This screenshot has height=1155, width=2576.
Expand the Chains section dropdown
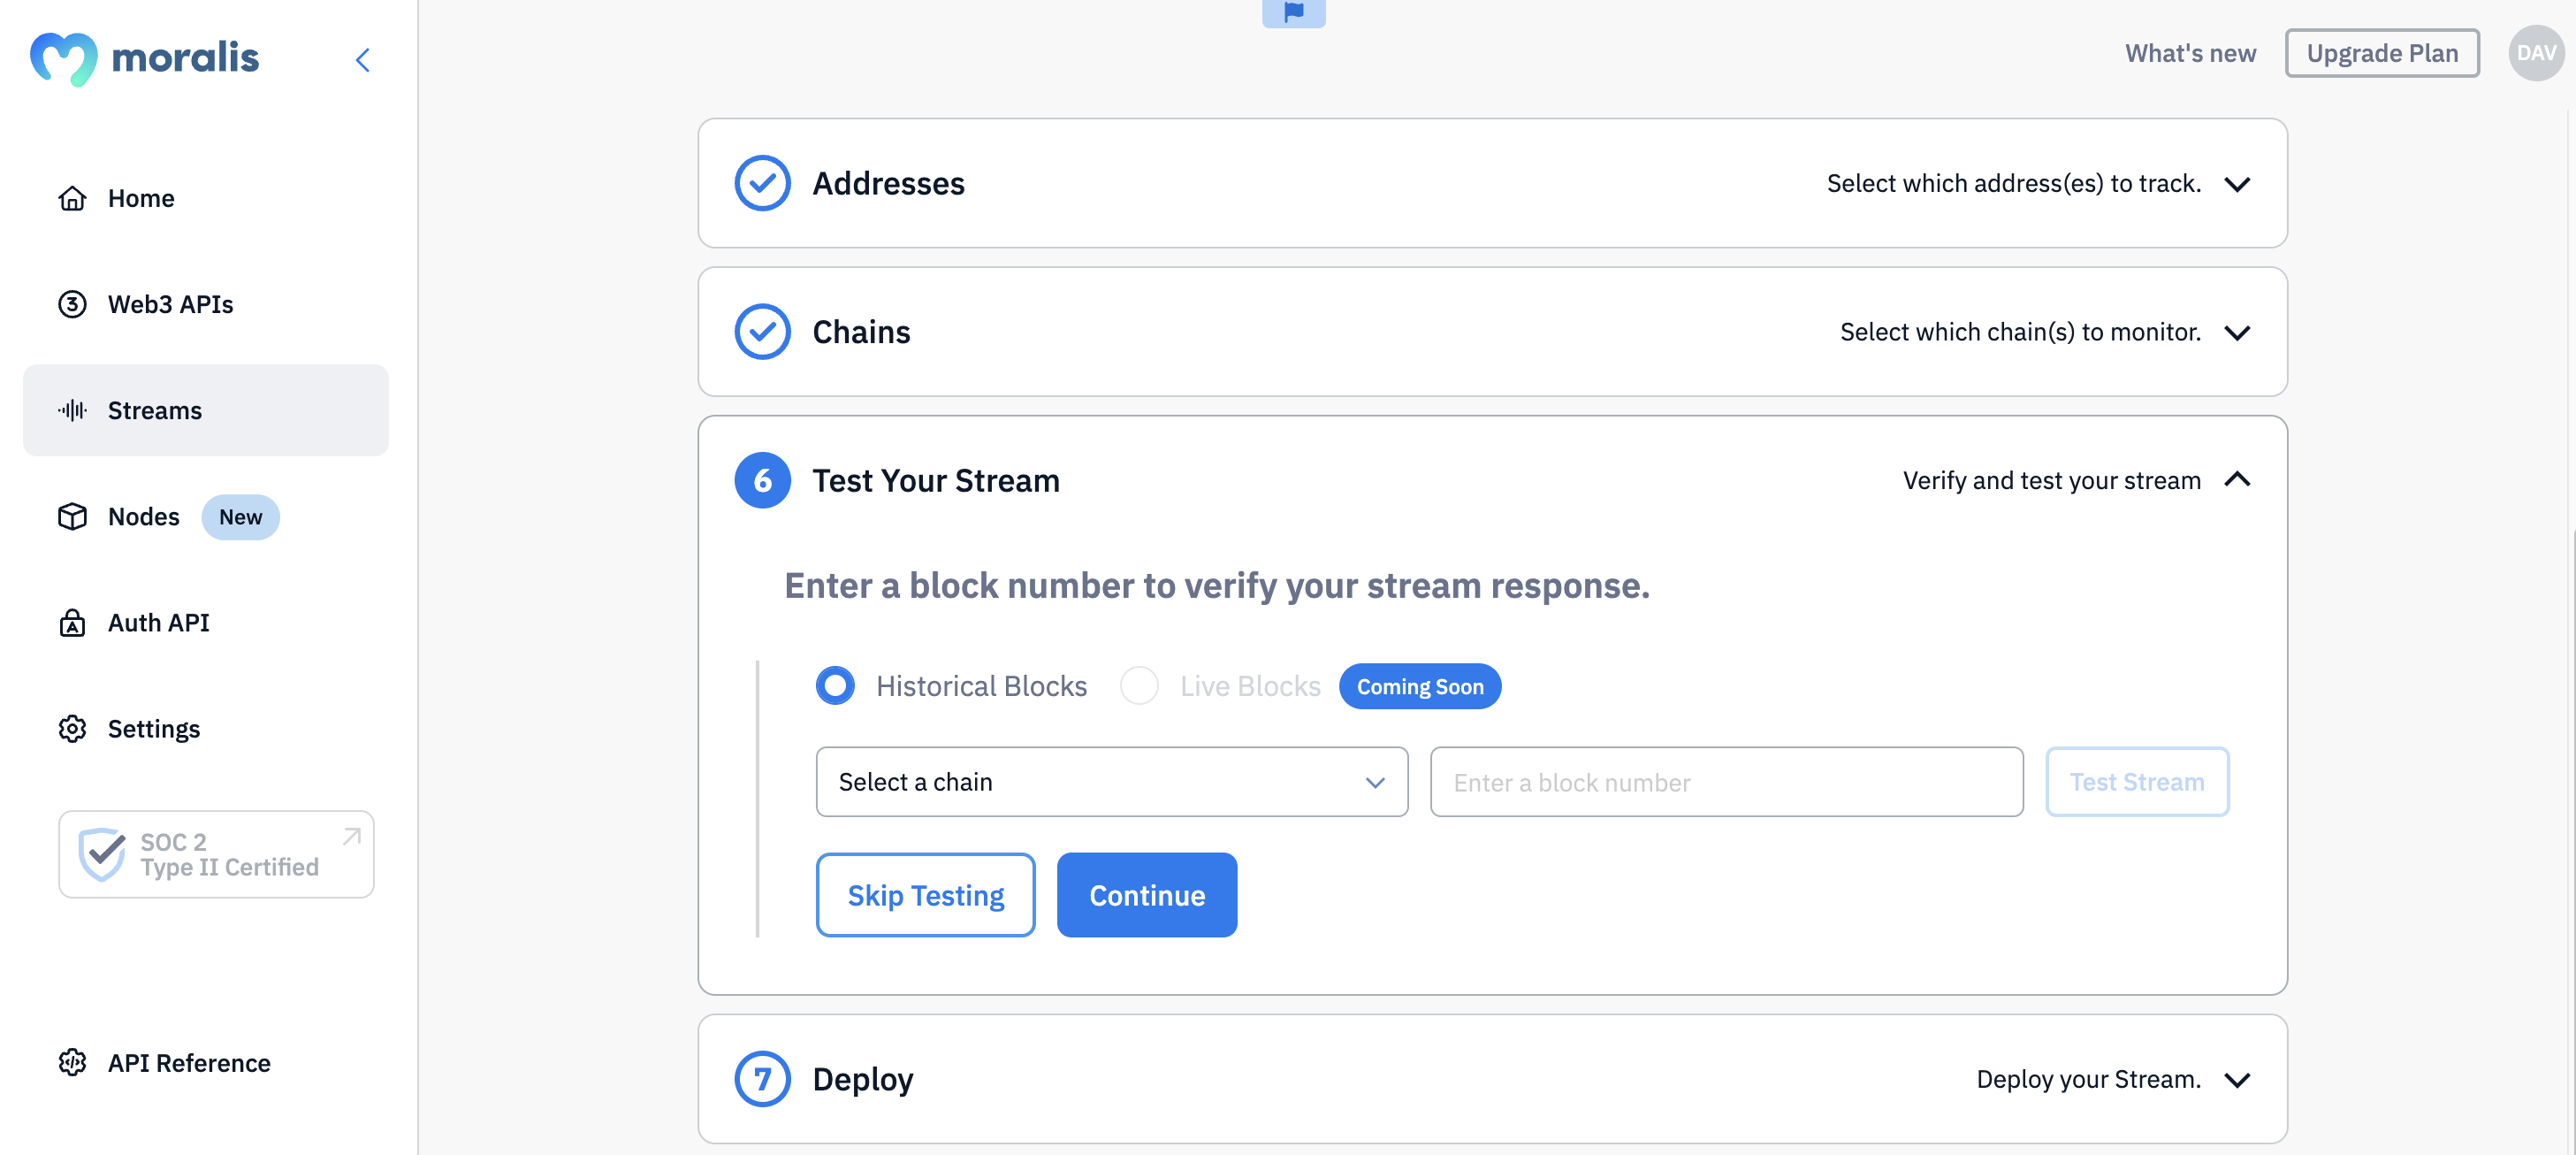point(2237,330)
